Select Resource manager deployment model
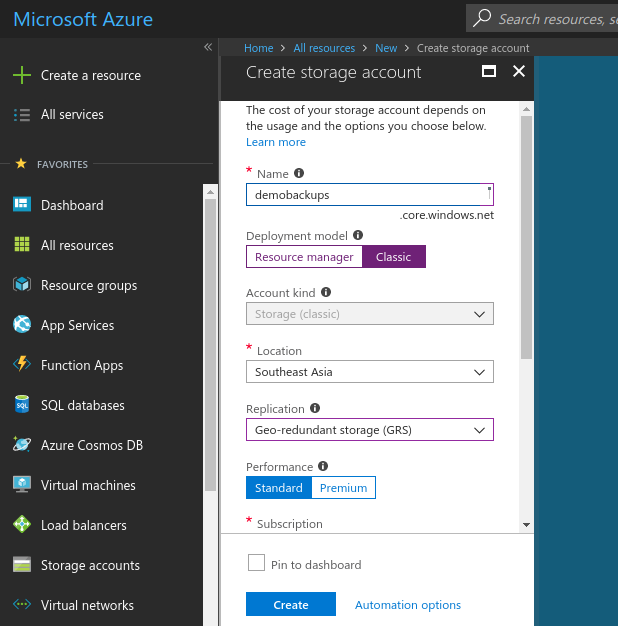 coord(304,257)
